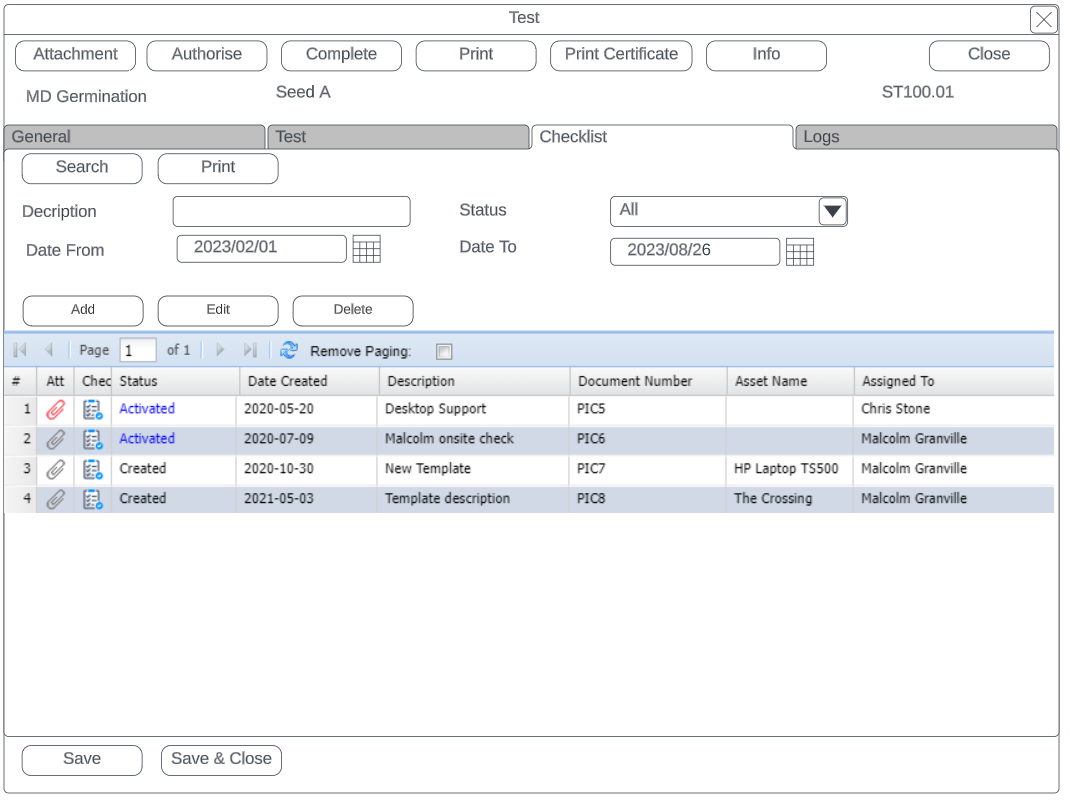Open the Date To calendar picker
This screenshot has width=1070, height=802.
coord(800,252)
